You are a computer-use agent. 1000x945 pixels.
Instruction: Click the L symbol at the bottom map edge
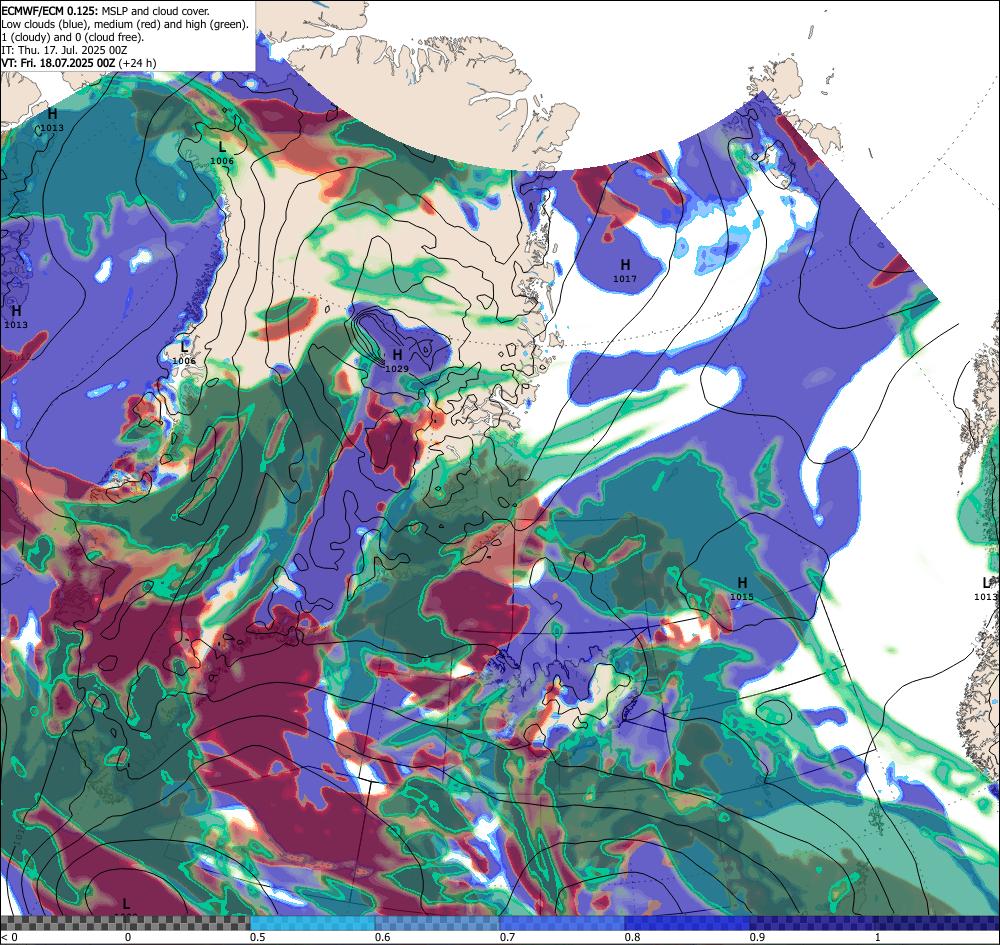126,904
